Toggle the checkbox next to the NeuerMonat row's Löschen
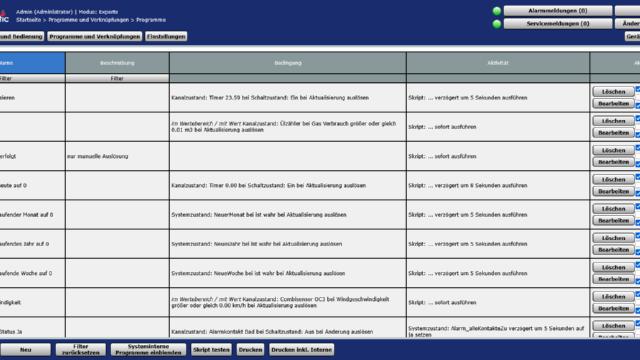640x360 pixels. (x=638, y=206)
